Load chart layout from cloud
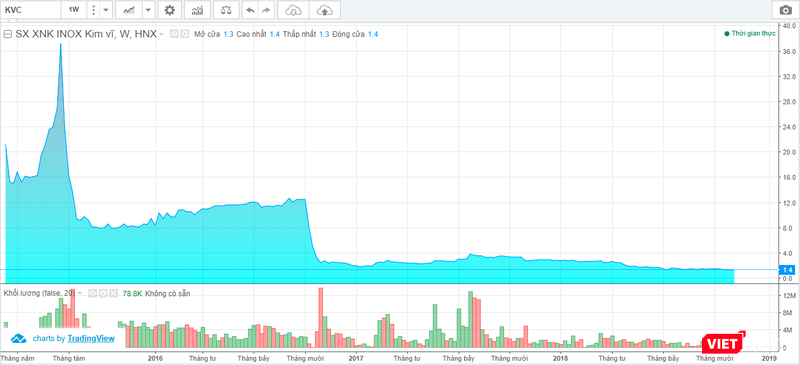The height and width of the screenshot is (365, 800). [293, 10]
